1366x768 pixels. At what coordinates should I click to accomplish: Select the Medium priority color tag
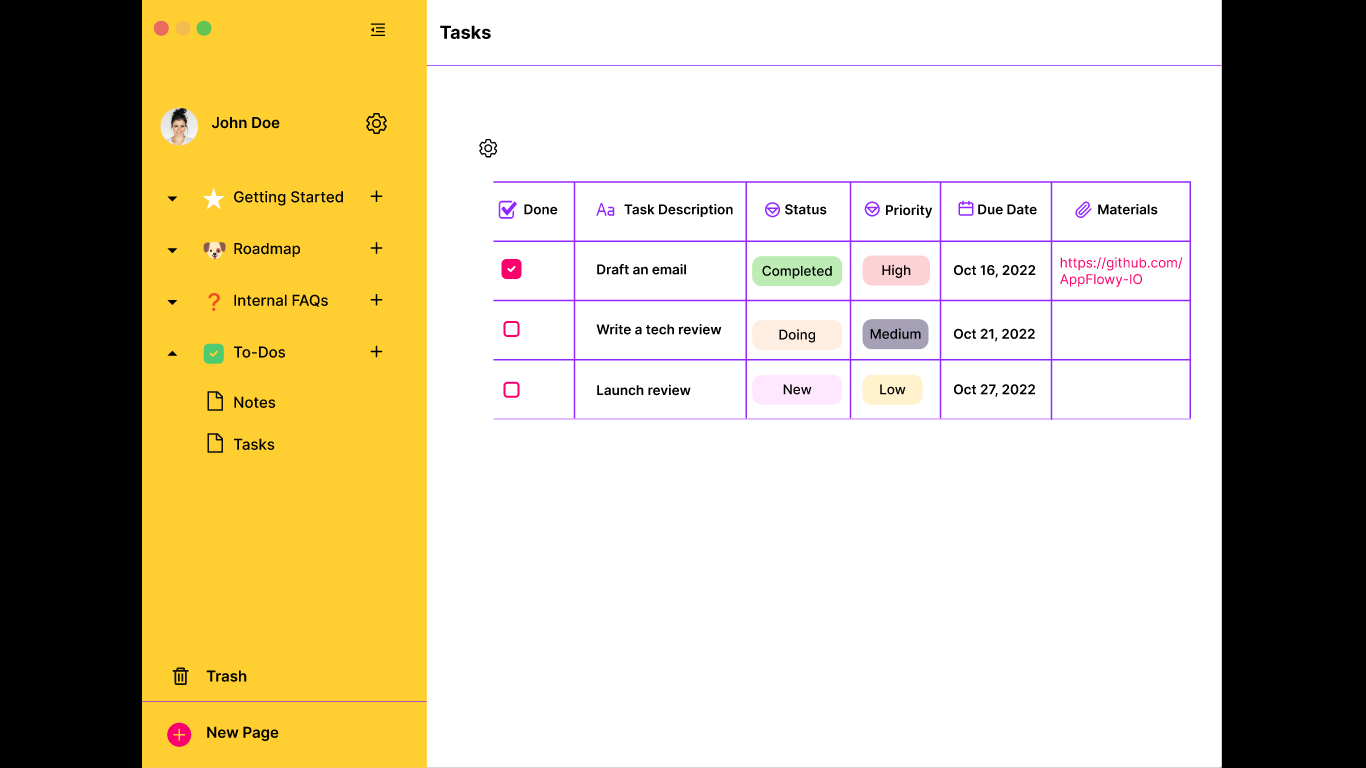click(895, 334)
